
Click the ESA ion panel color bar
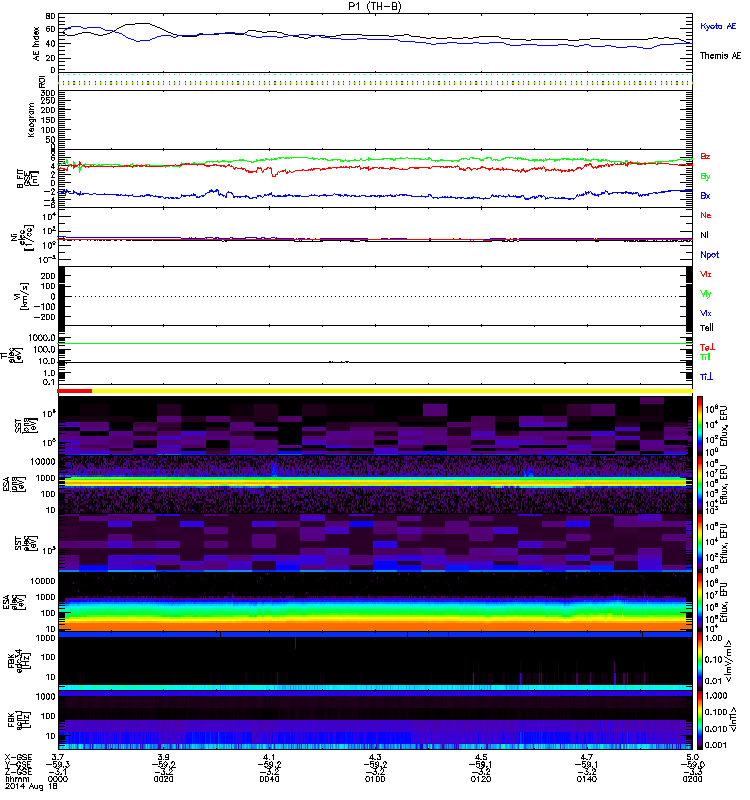click(700, 484)
